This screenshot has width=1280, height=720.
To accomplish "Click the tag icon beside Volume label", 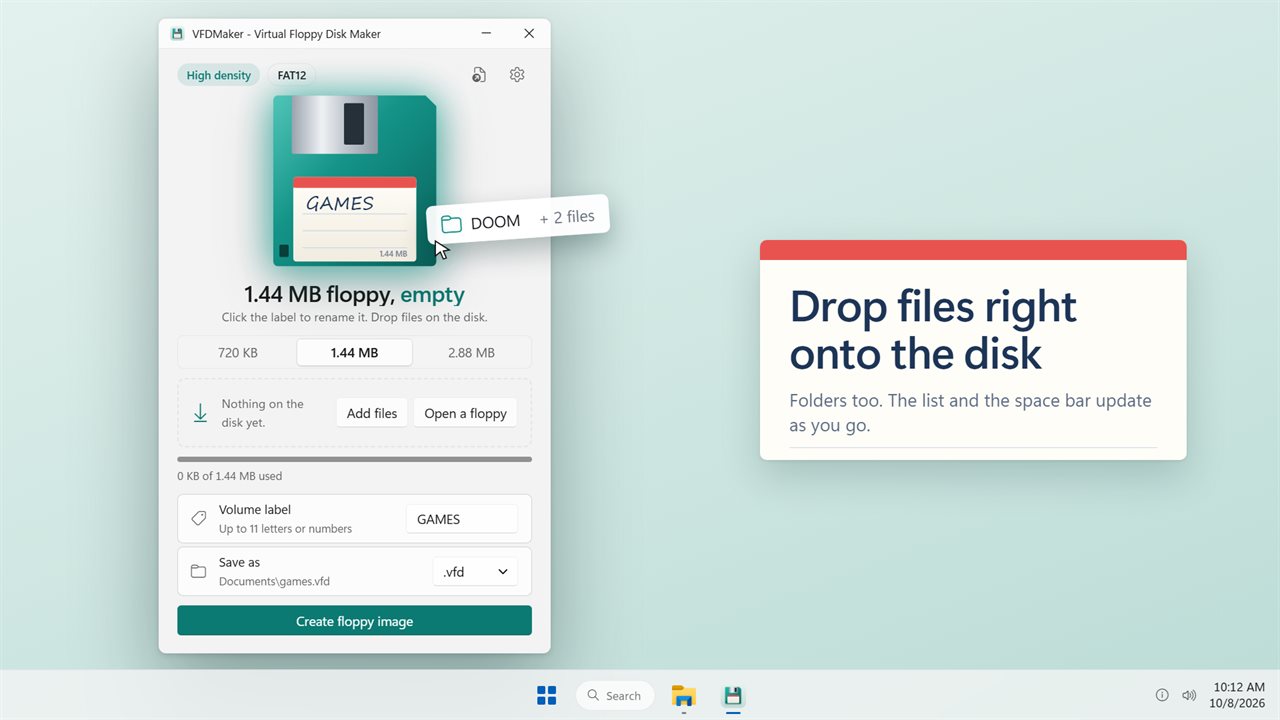I will coord(198,518).
